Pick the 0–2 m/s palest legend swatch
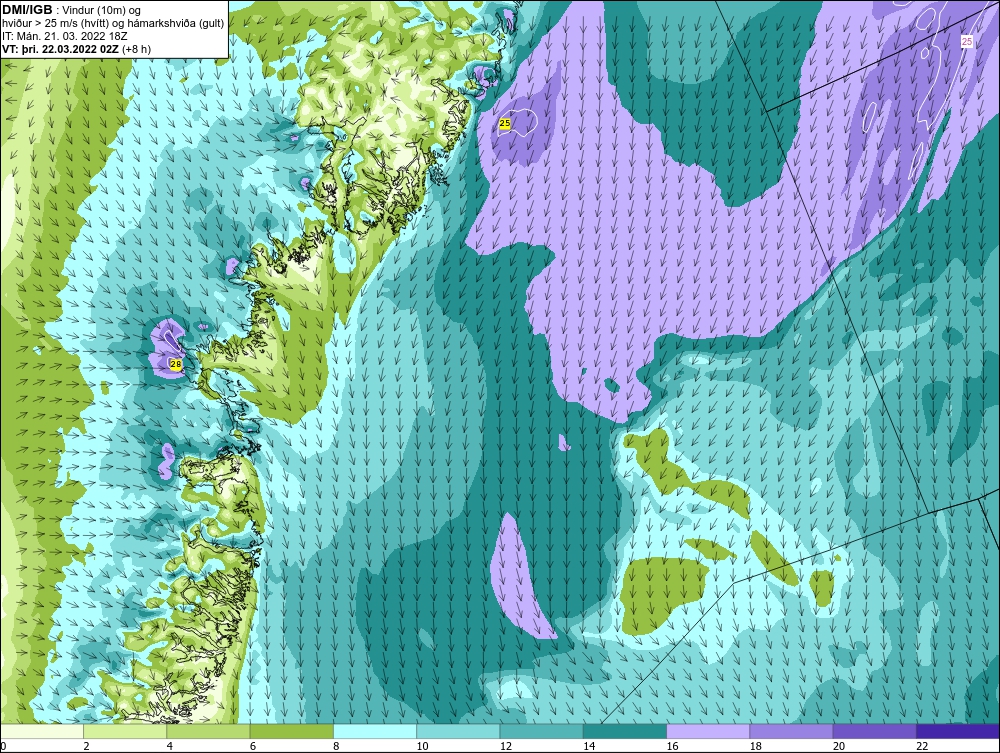The image size is (1000, 753). pyautogui.click(x=42, y=731)
